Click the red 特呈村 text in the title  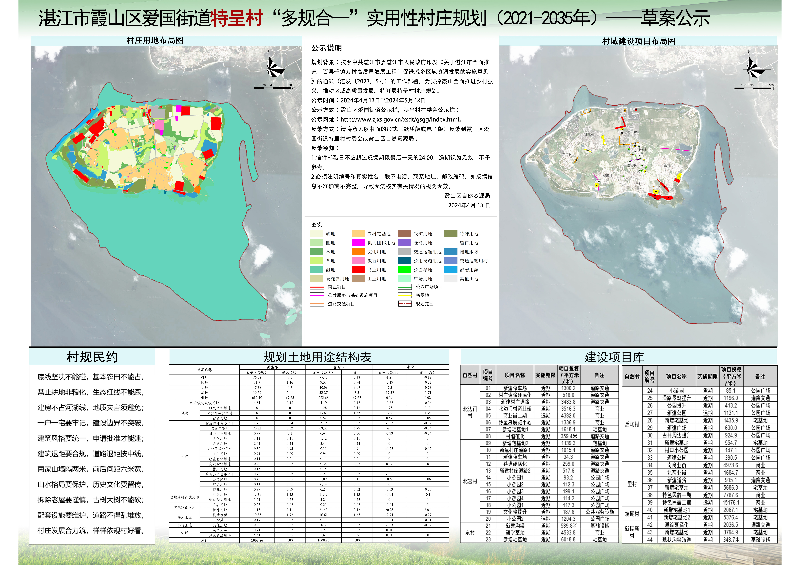(x=228, y=17)
